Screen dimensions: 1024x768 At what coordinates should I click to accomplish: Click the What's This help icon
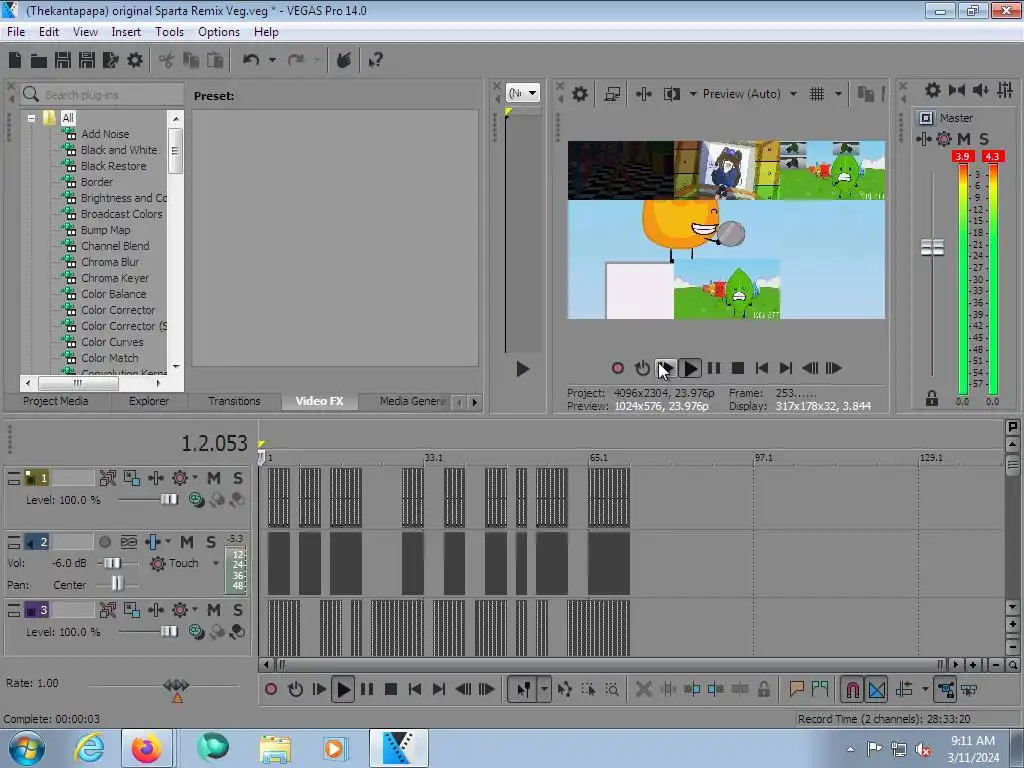coord(376,60)
